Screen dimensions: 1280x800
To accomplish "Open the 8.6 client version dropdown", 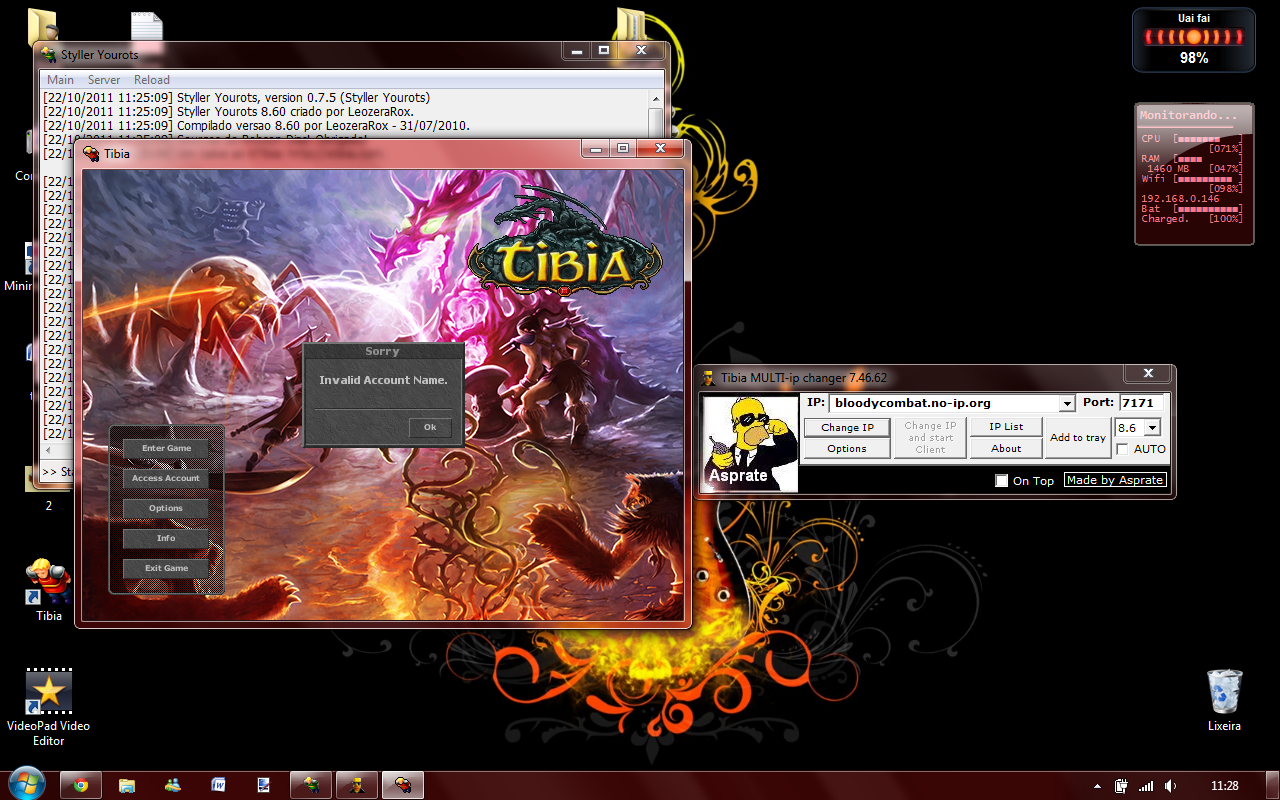I will [x=1153, y=428].
